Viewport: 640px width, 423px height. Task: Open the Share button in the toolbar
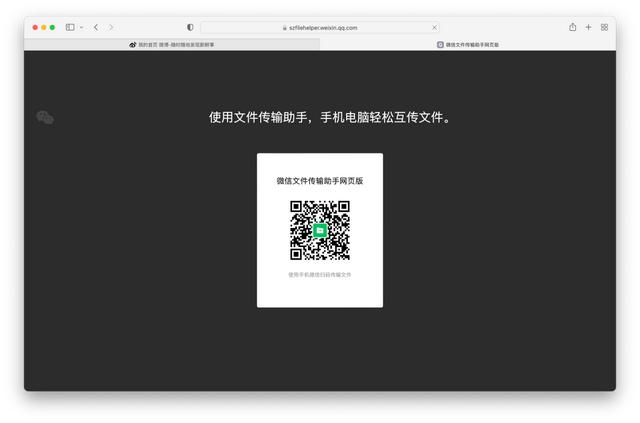[573, 27]
